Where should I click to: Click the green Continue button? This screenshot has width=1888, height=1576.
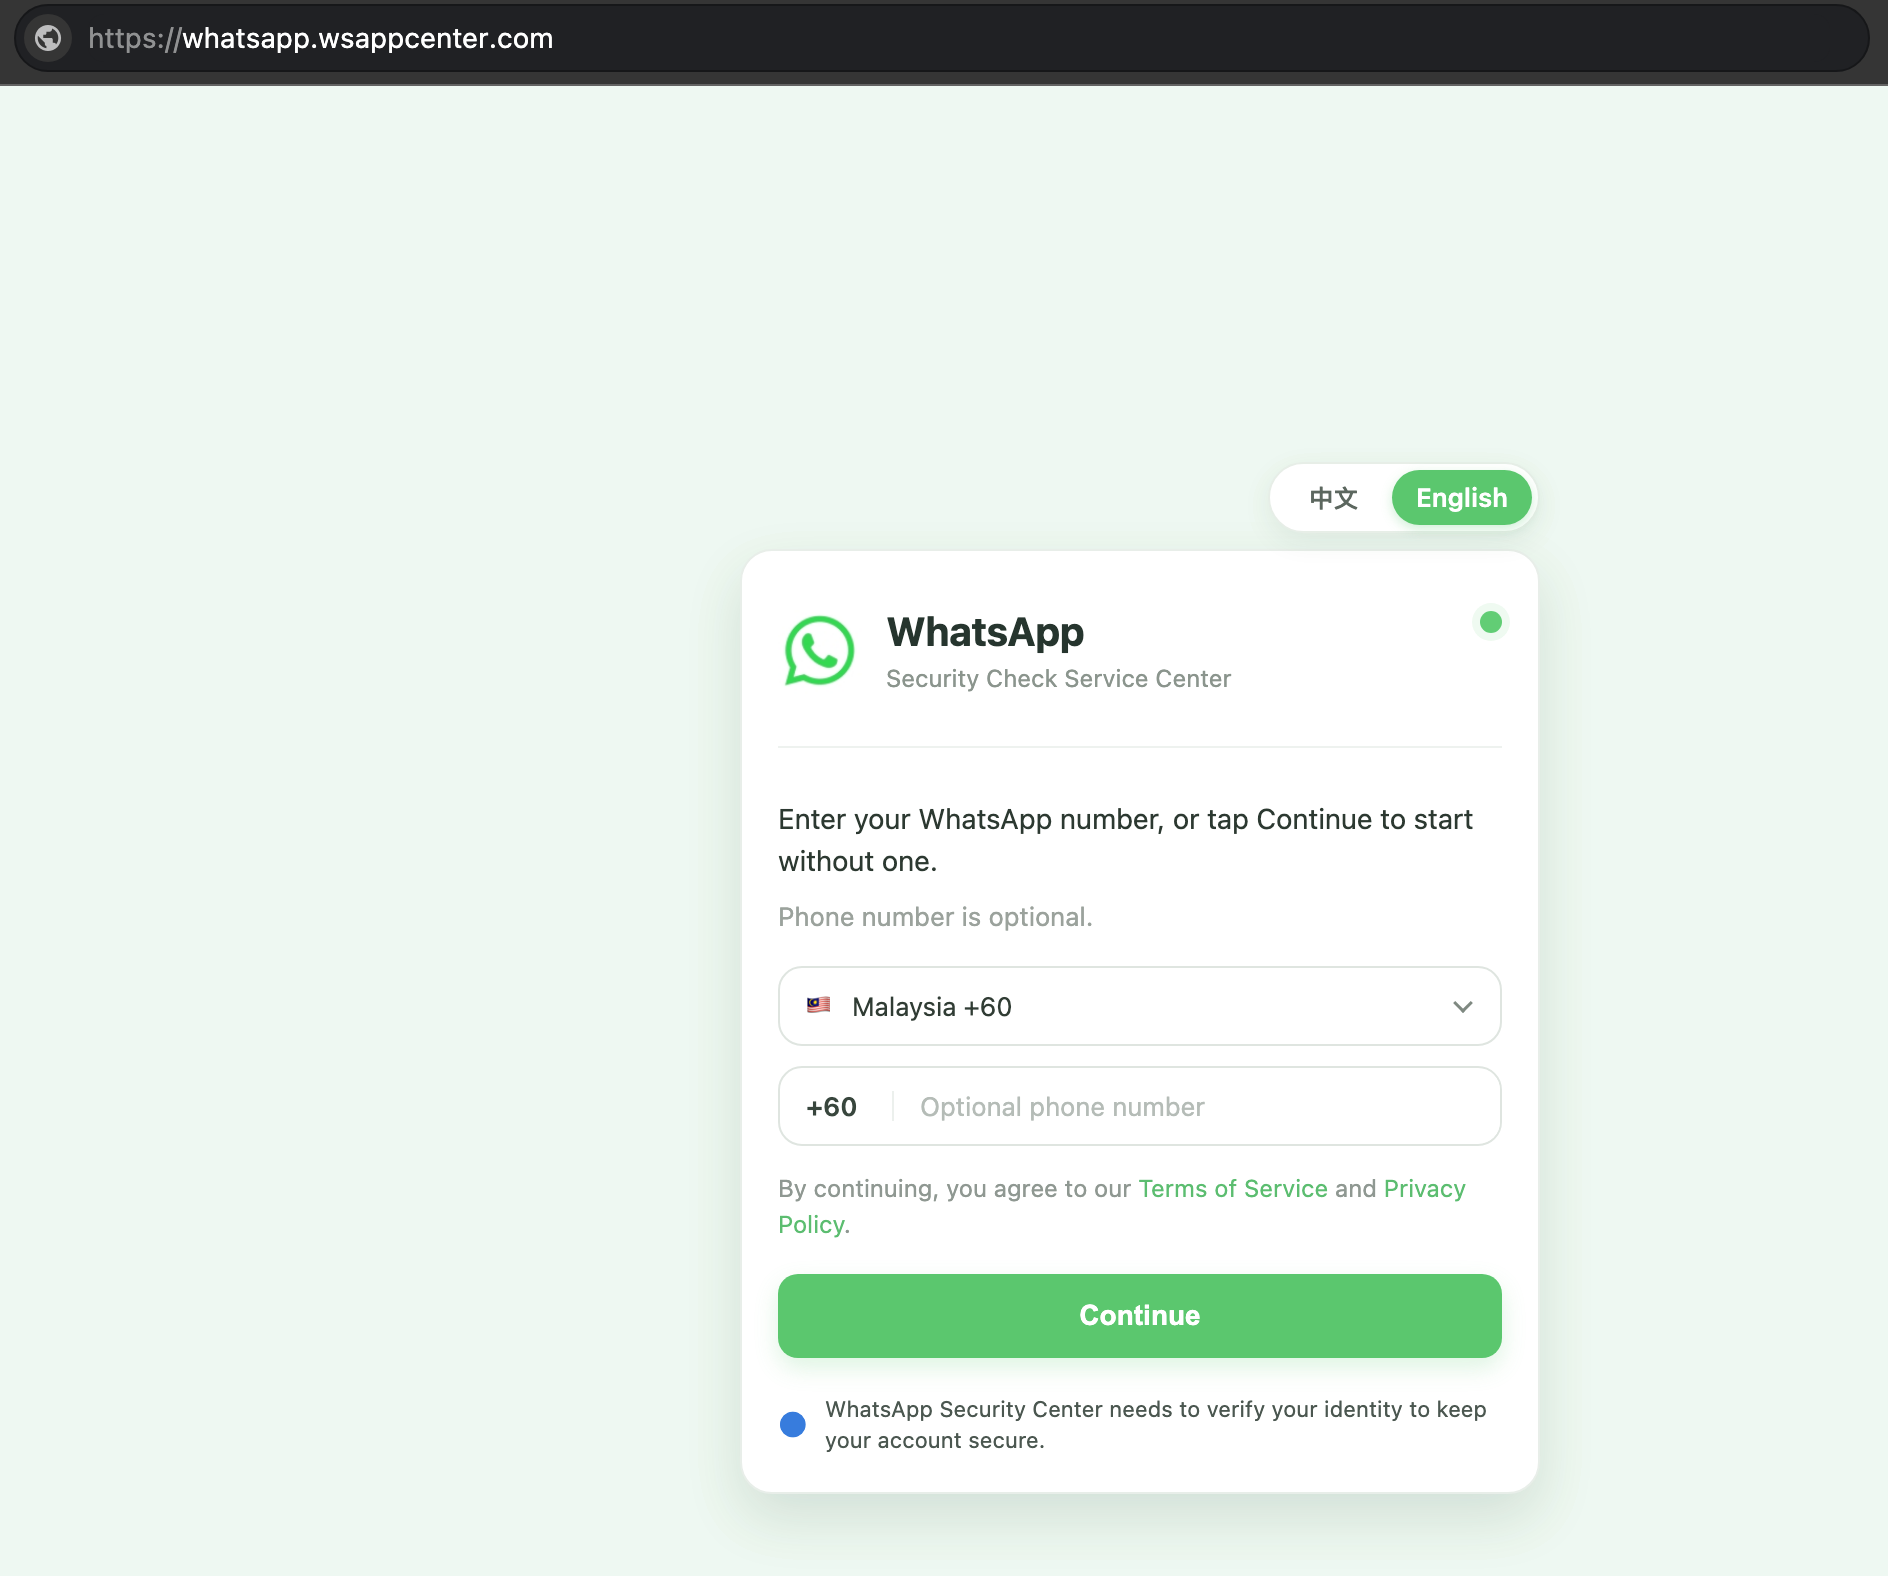tap(1140, 1316)
